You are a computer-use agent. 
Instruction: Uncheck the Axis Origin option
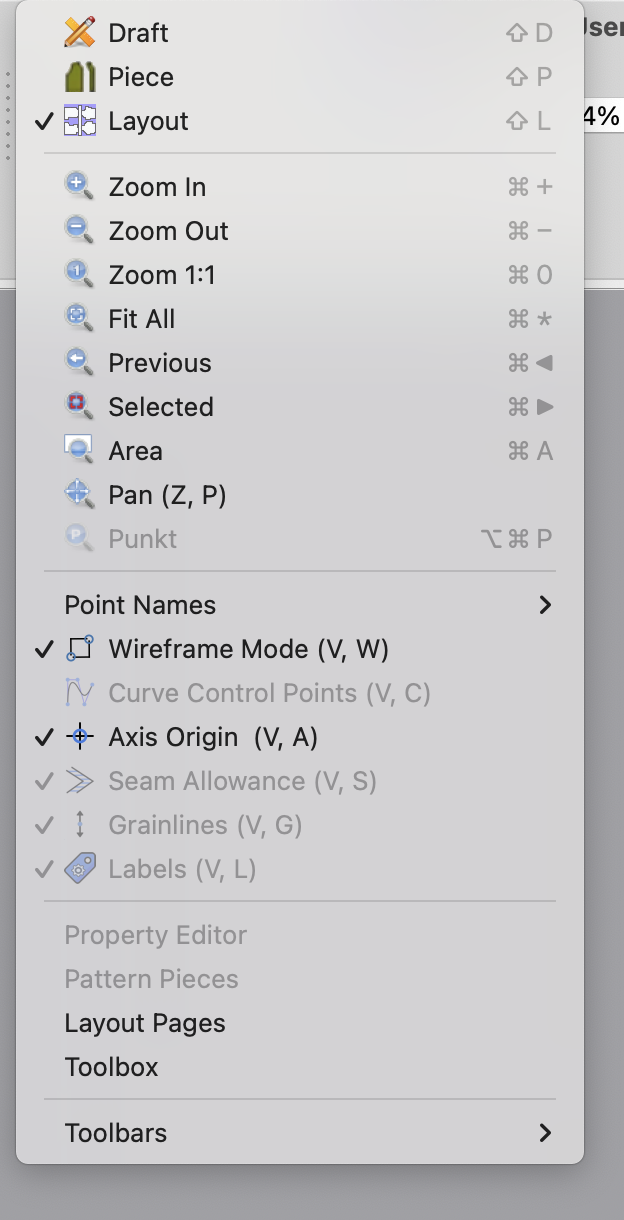(44, 738)
